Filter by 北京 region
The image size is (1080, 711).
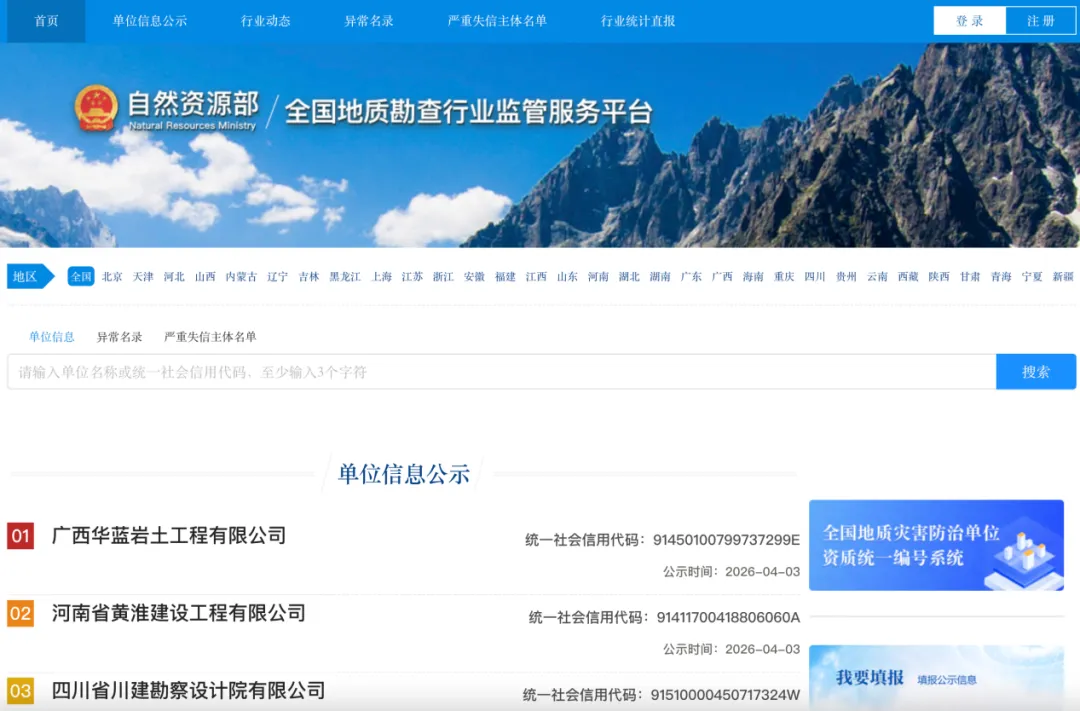[112, 277]
